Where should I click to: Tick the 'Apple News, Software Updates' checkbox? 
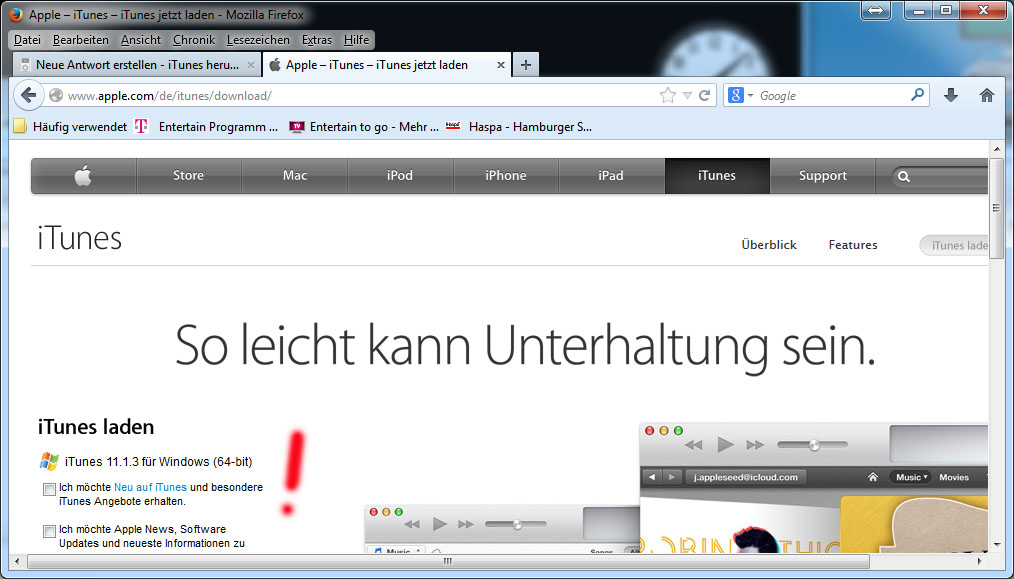click(49, 531)
